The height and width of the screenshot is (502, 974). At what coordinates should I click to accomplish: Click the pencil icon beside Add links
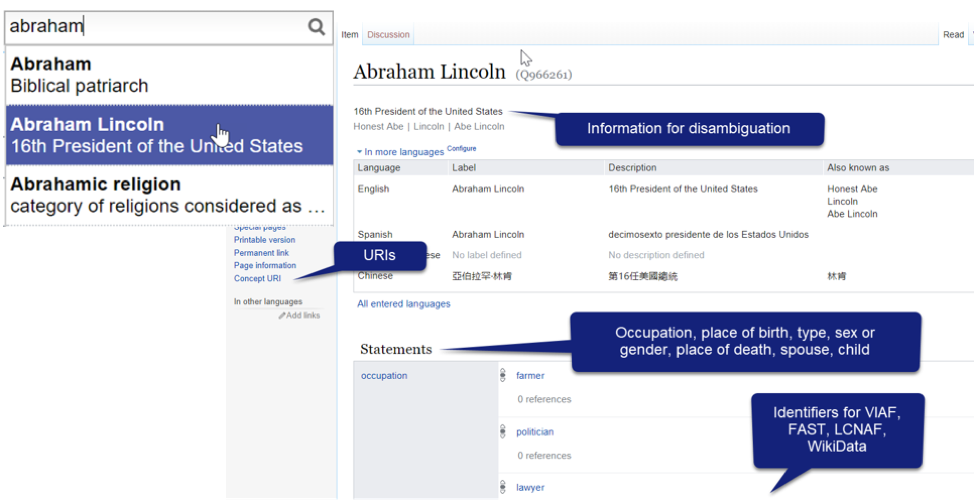pos(282,316)
